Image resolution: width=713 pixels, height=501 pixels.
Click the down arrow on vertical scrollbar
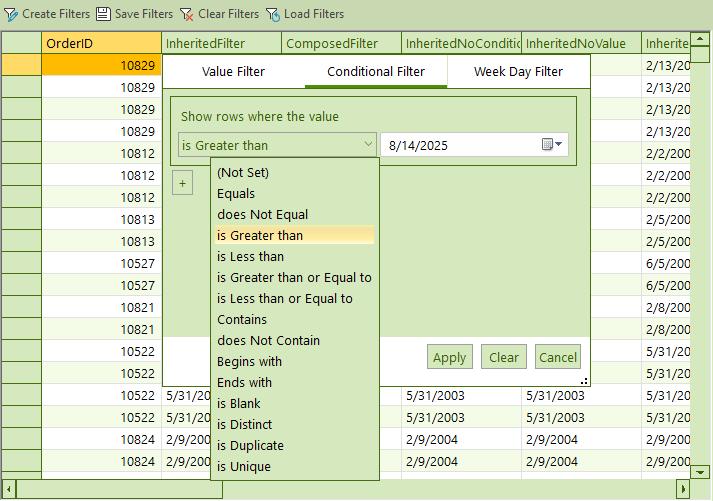click(x=704, y=471)
